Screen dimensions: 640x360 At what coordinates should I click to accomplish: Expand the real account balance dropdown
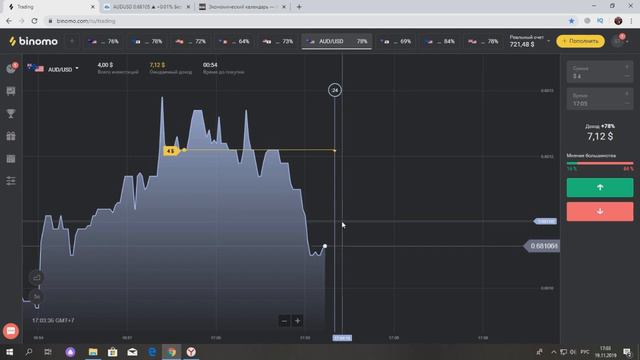click(548, 41)
